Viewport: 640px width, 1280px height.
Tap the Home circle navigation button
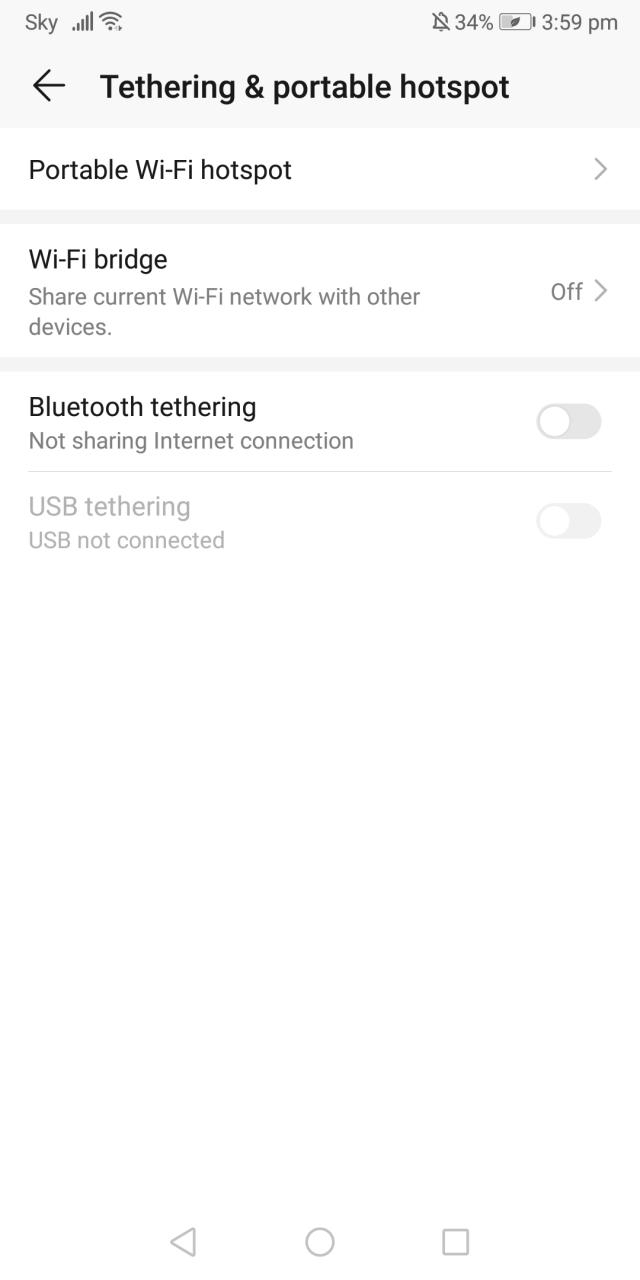320,1242
